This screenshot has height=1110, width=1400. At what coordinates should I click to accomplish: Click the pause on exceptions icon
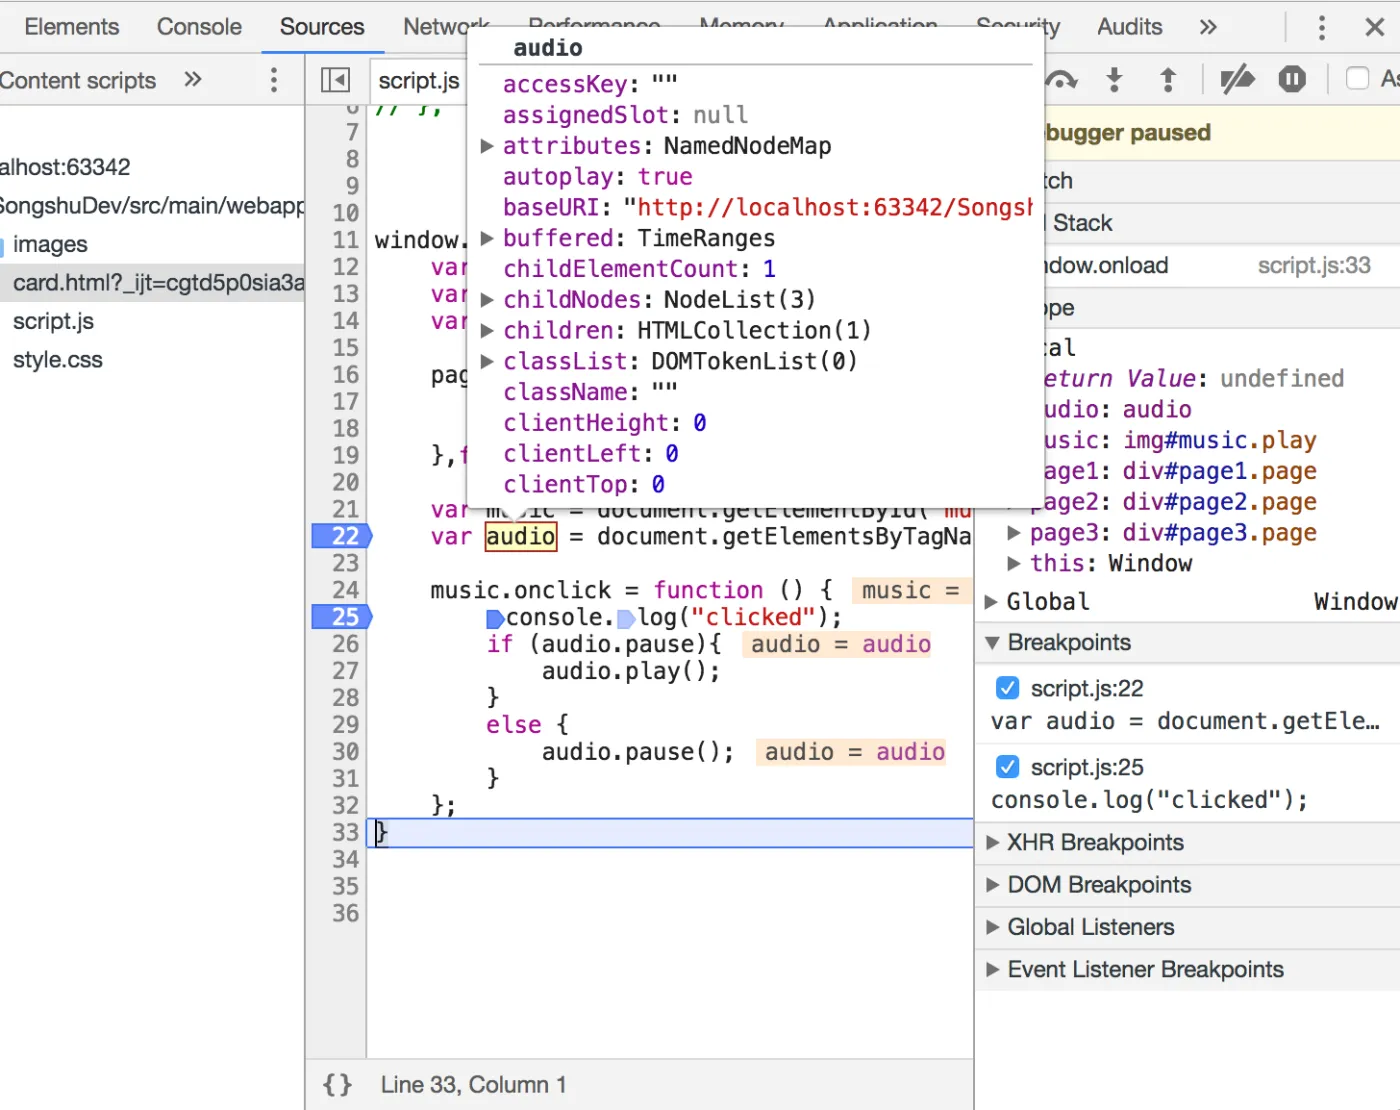pos(1292,80)
